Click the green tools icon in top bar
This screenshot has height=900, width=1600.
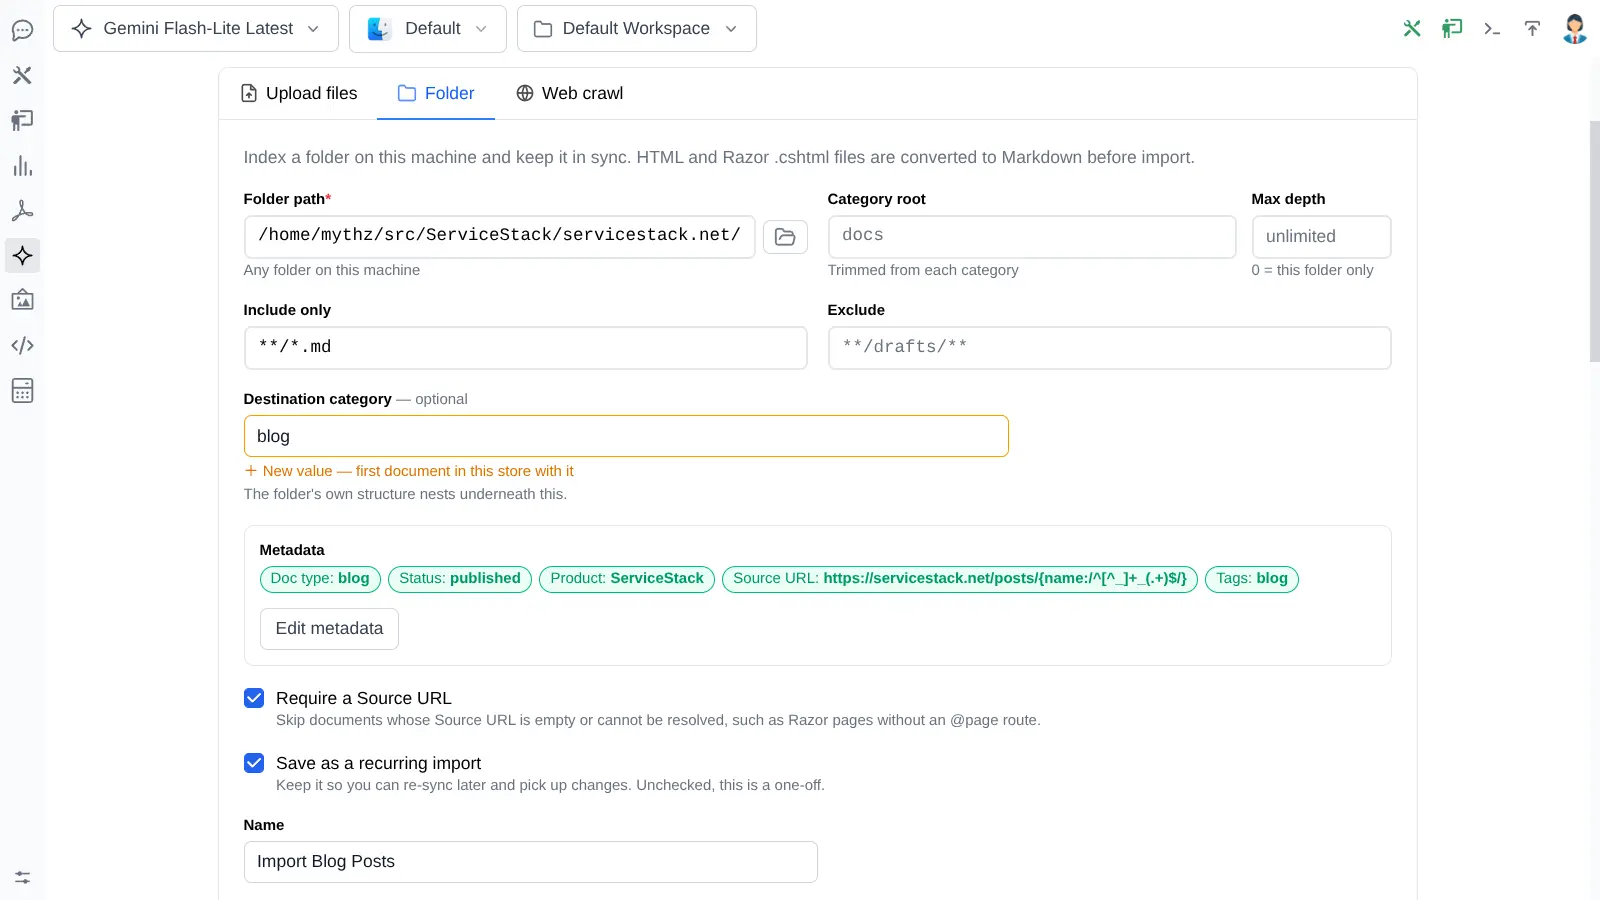[x=1412, y=28]
